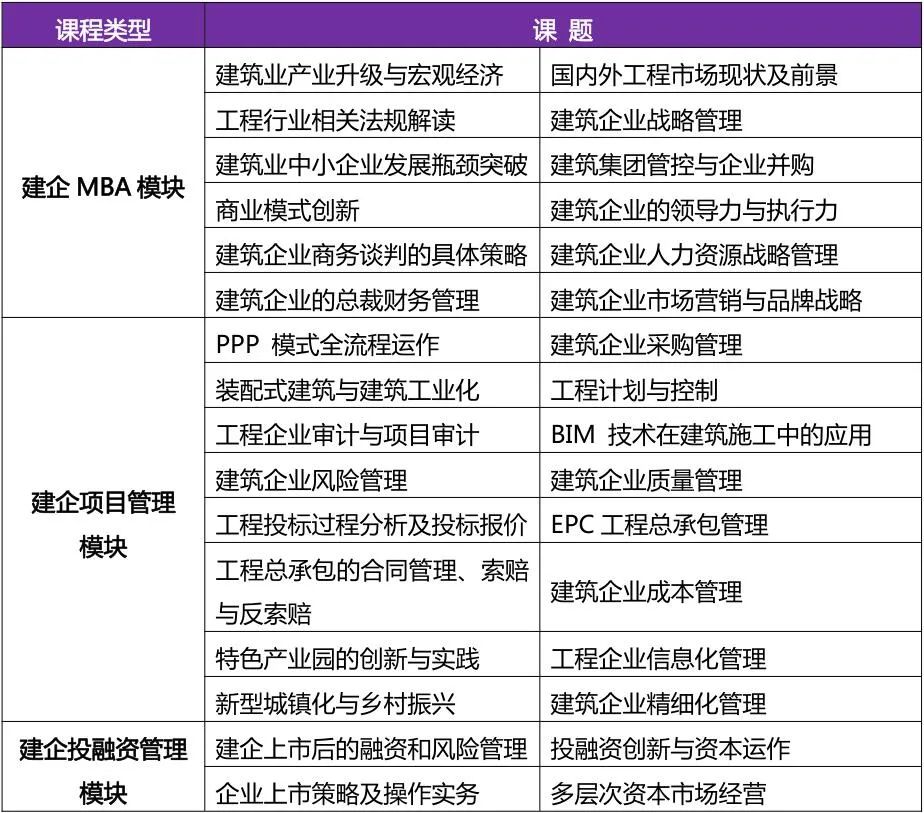Click 工程总承包的合同管理、索赔与反索赔 cell
Image resolution: width=924 pixels, height=813 pixels.
(x=372, y=587)
